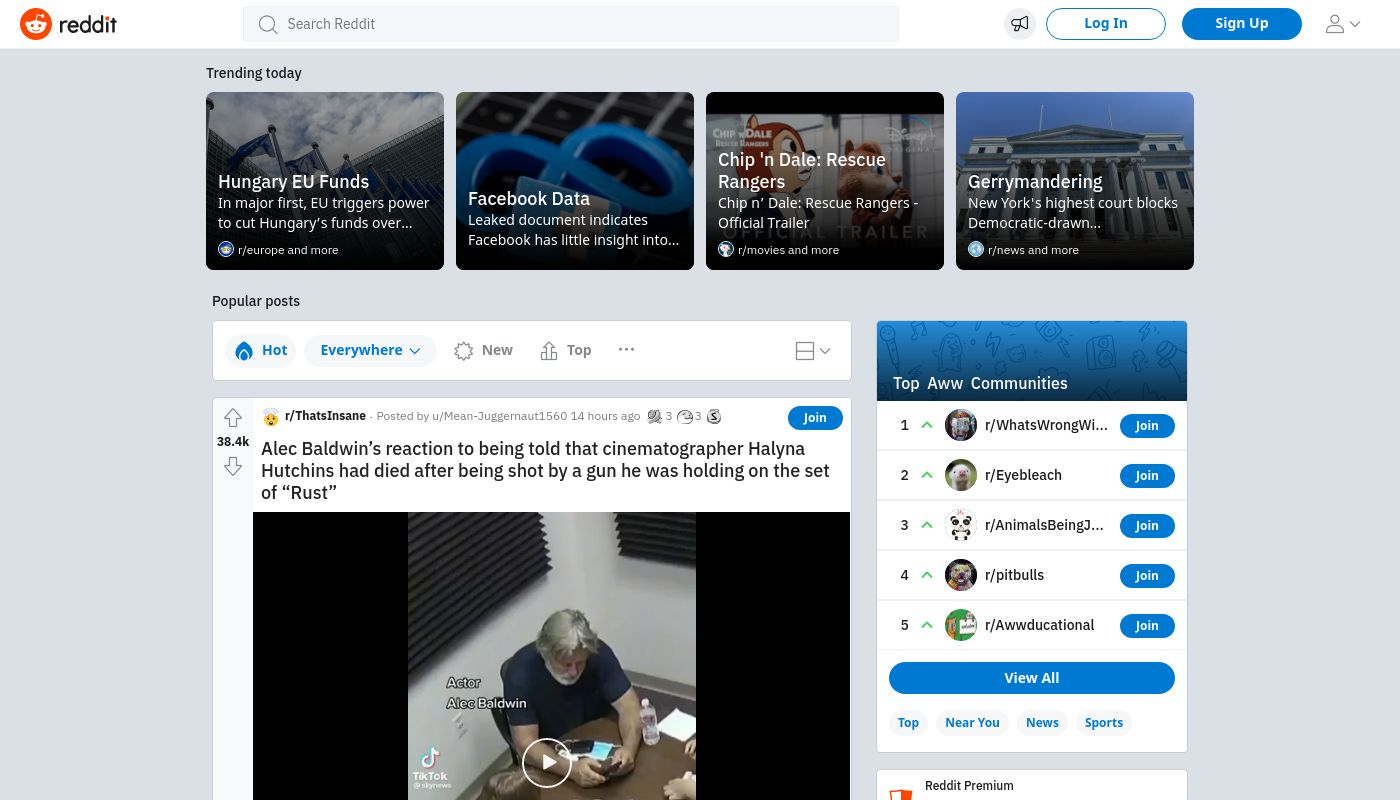
Task: Click the r/europe community avatar icon
Action: 226,249
